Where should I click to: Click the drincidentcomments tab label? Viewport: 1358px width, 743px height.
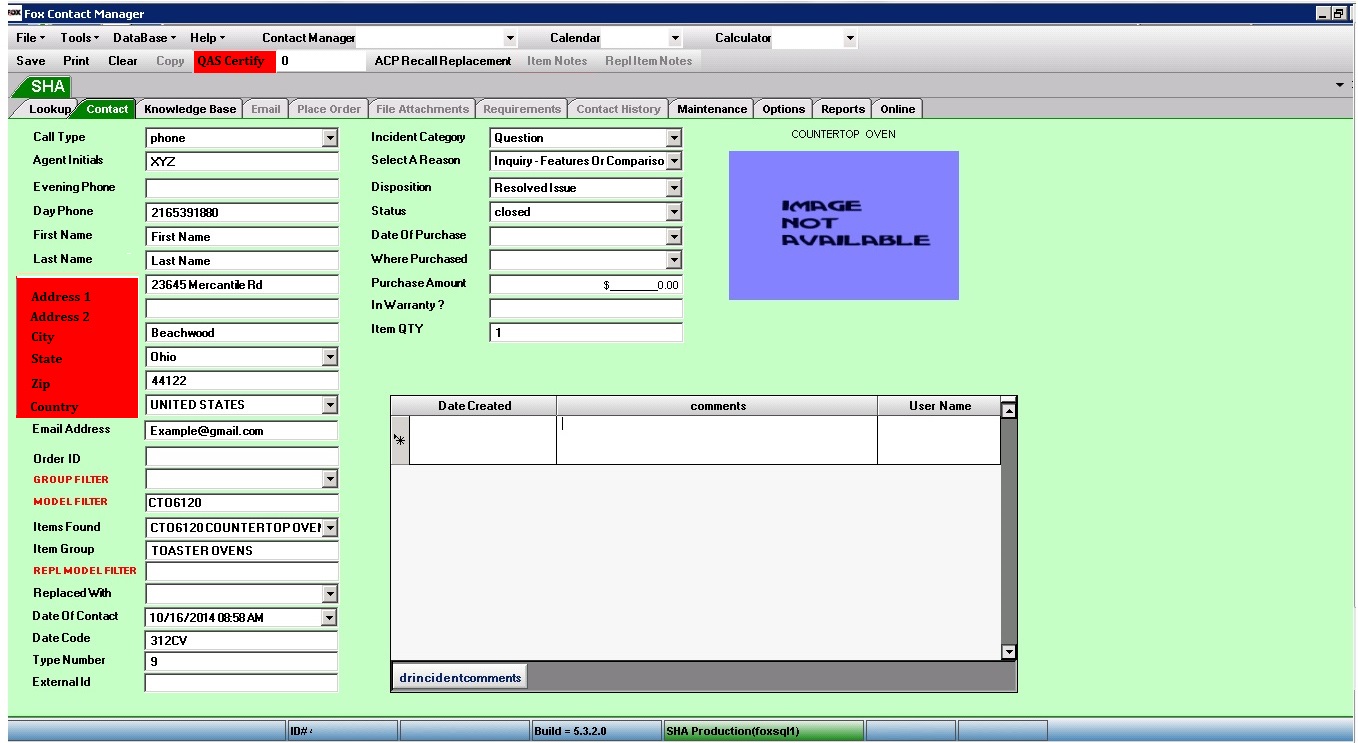[460, 678]
